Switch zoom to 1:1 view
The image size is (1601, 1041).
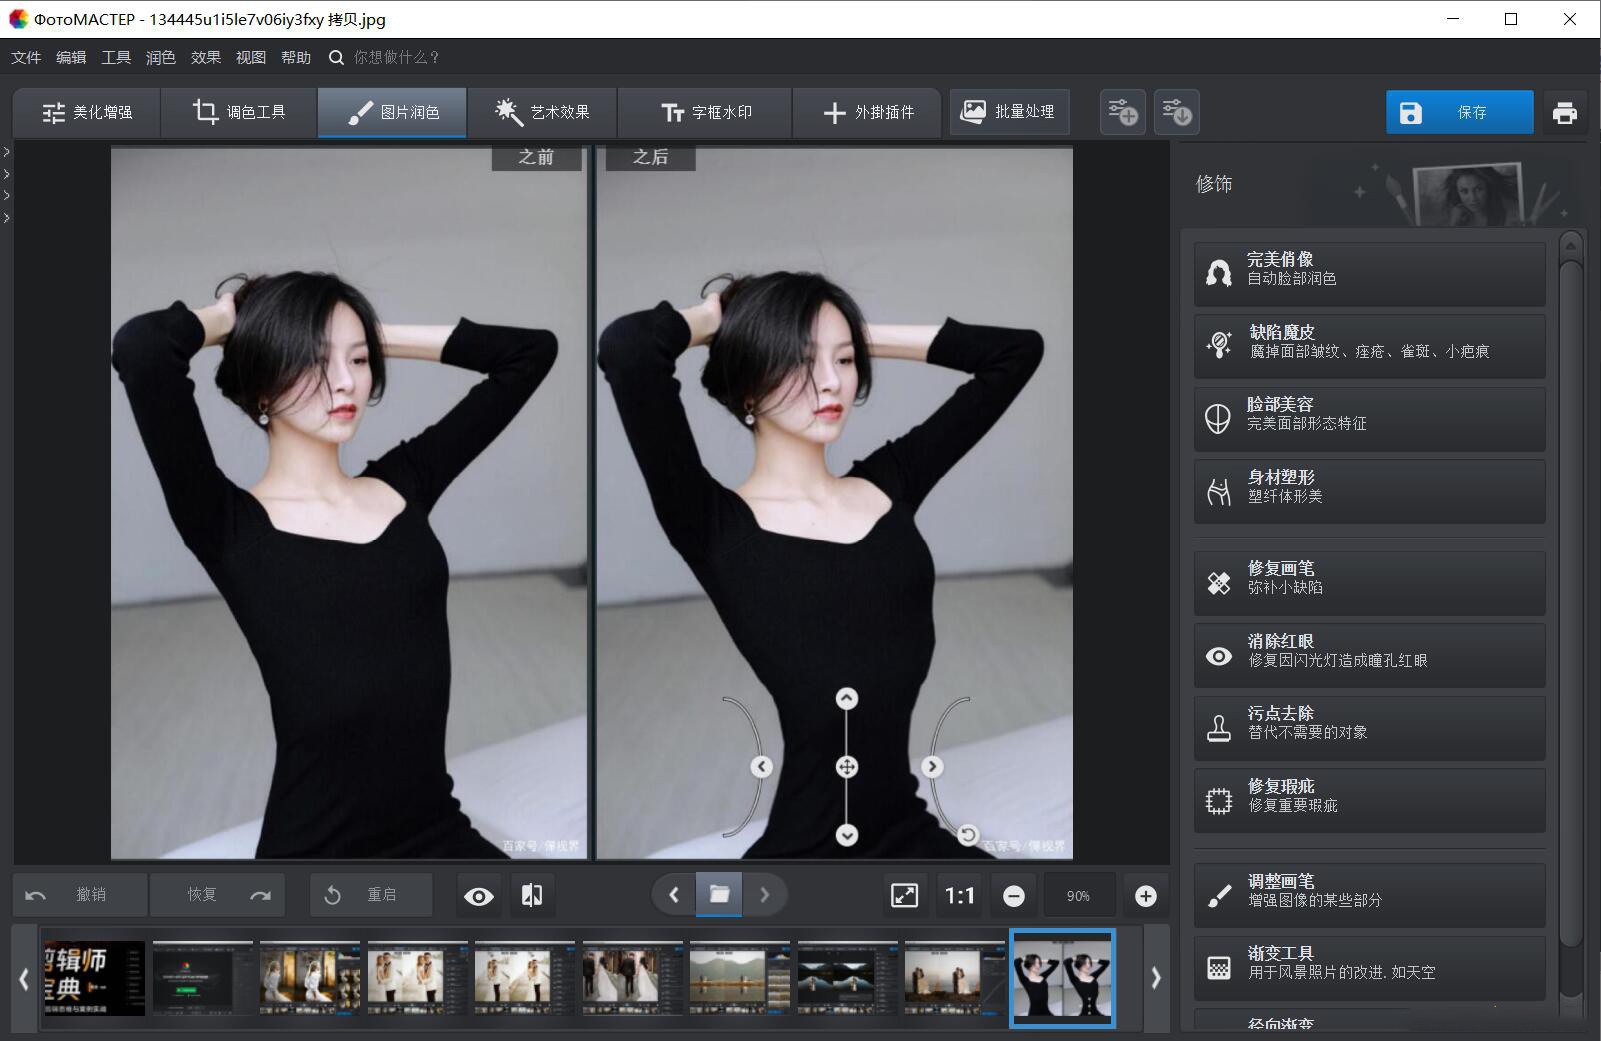click(958, 895)
